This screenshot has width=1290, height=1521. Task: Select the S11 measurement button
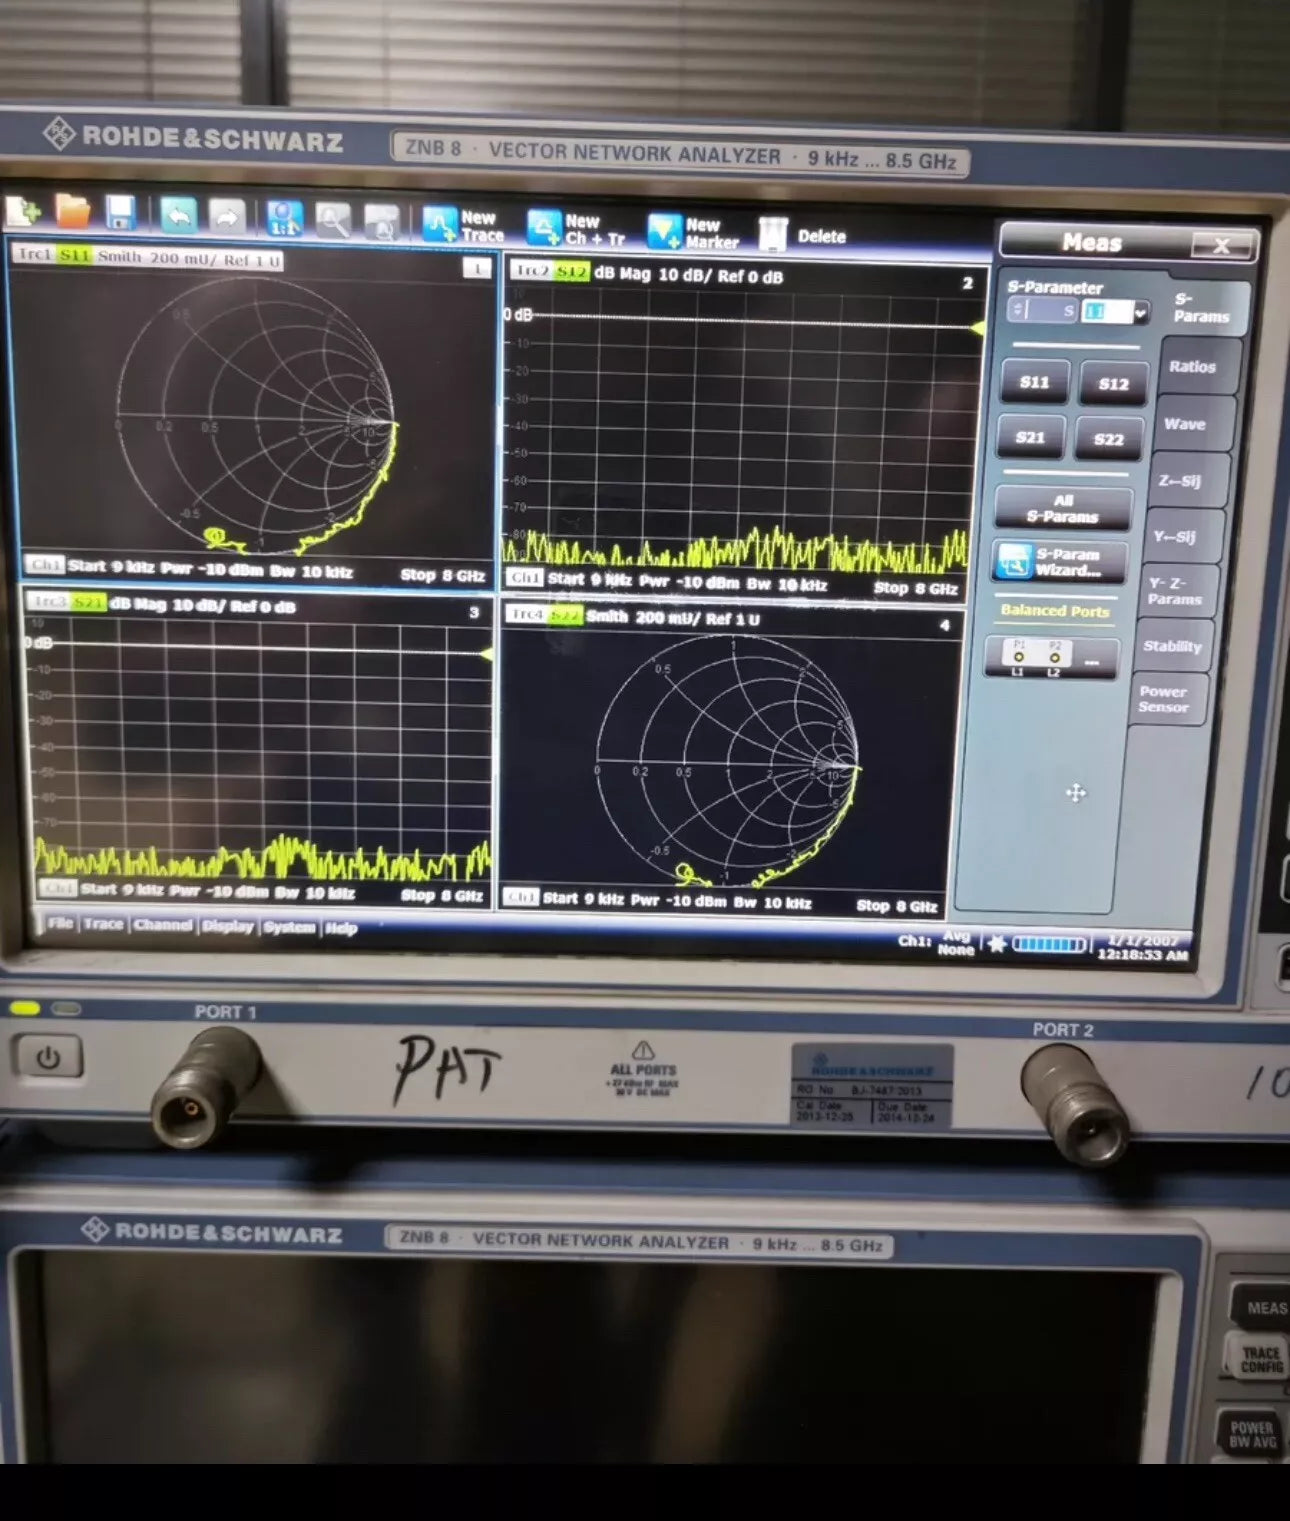pos(1034,382)
